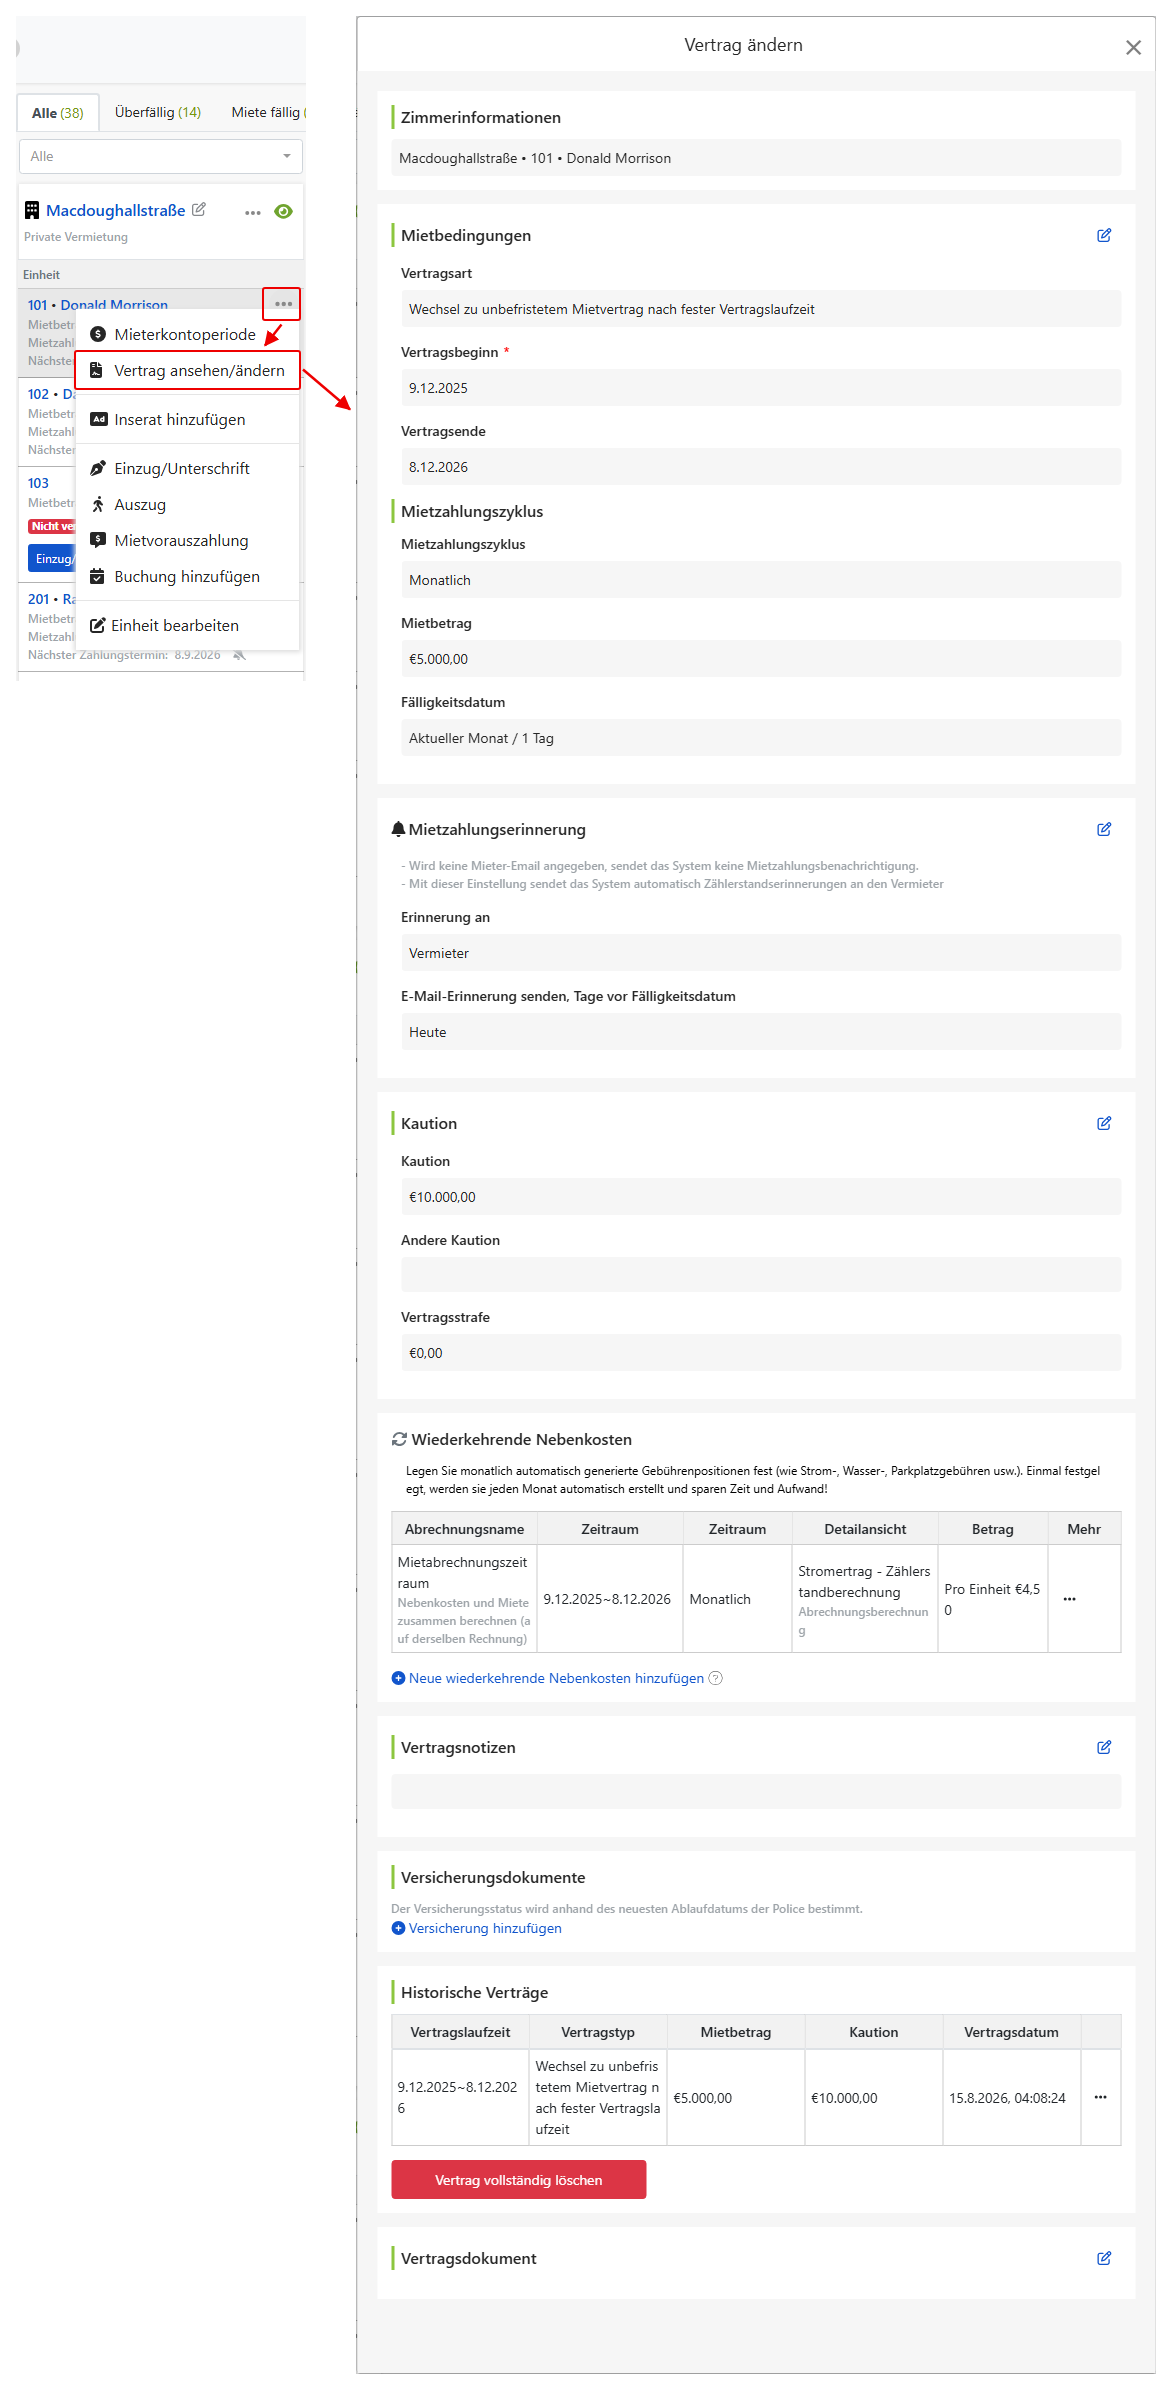Image resolution: width=1172 pixels, height=2390 pixels.
Task: Switch to the Alle (38) tab
Action: point(58,113)
